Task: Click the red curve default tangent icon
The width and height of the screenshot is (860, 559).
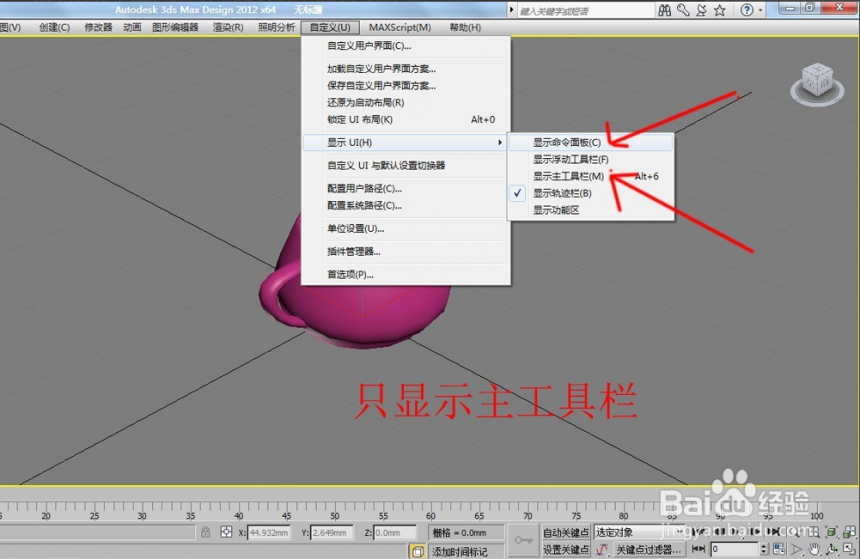Action: (602, 549)
